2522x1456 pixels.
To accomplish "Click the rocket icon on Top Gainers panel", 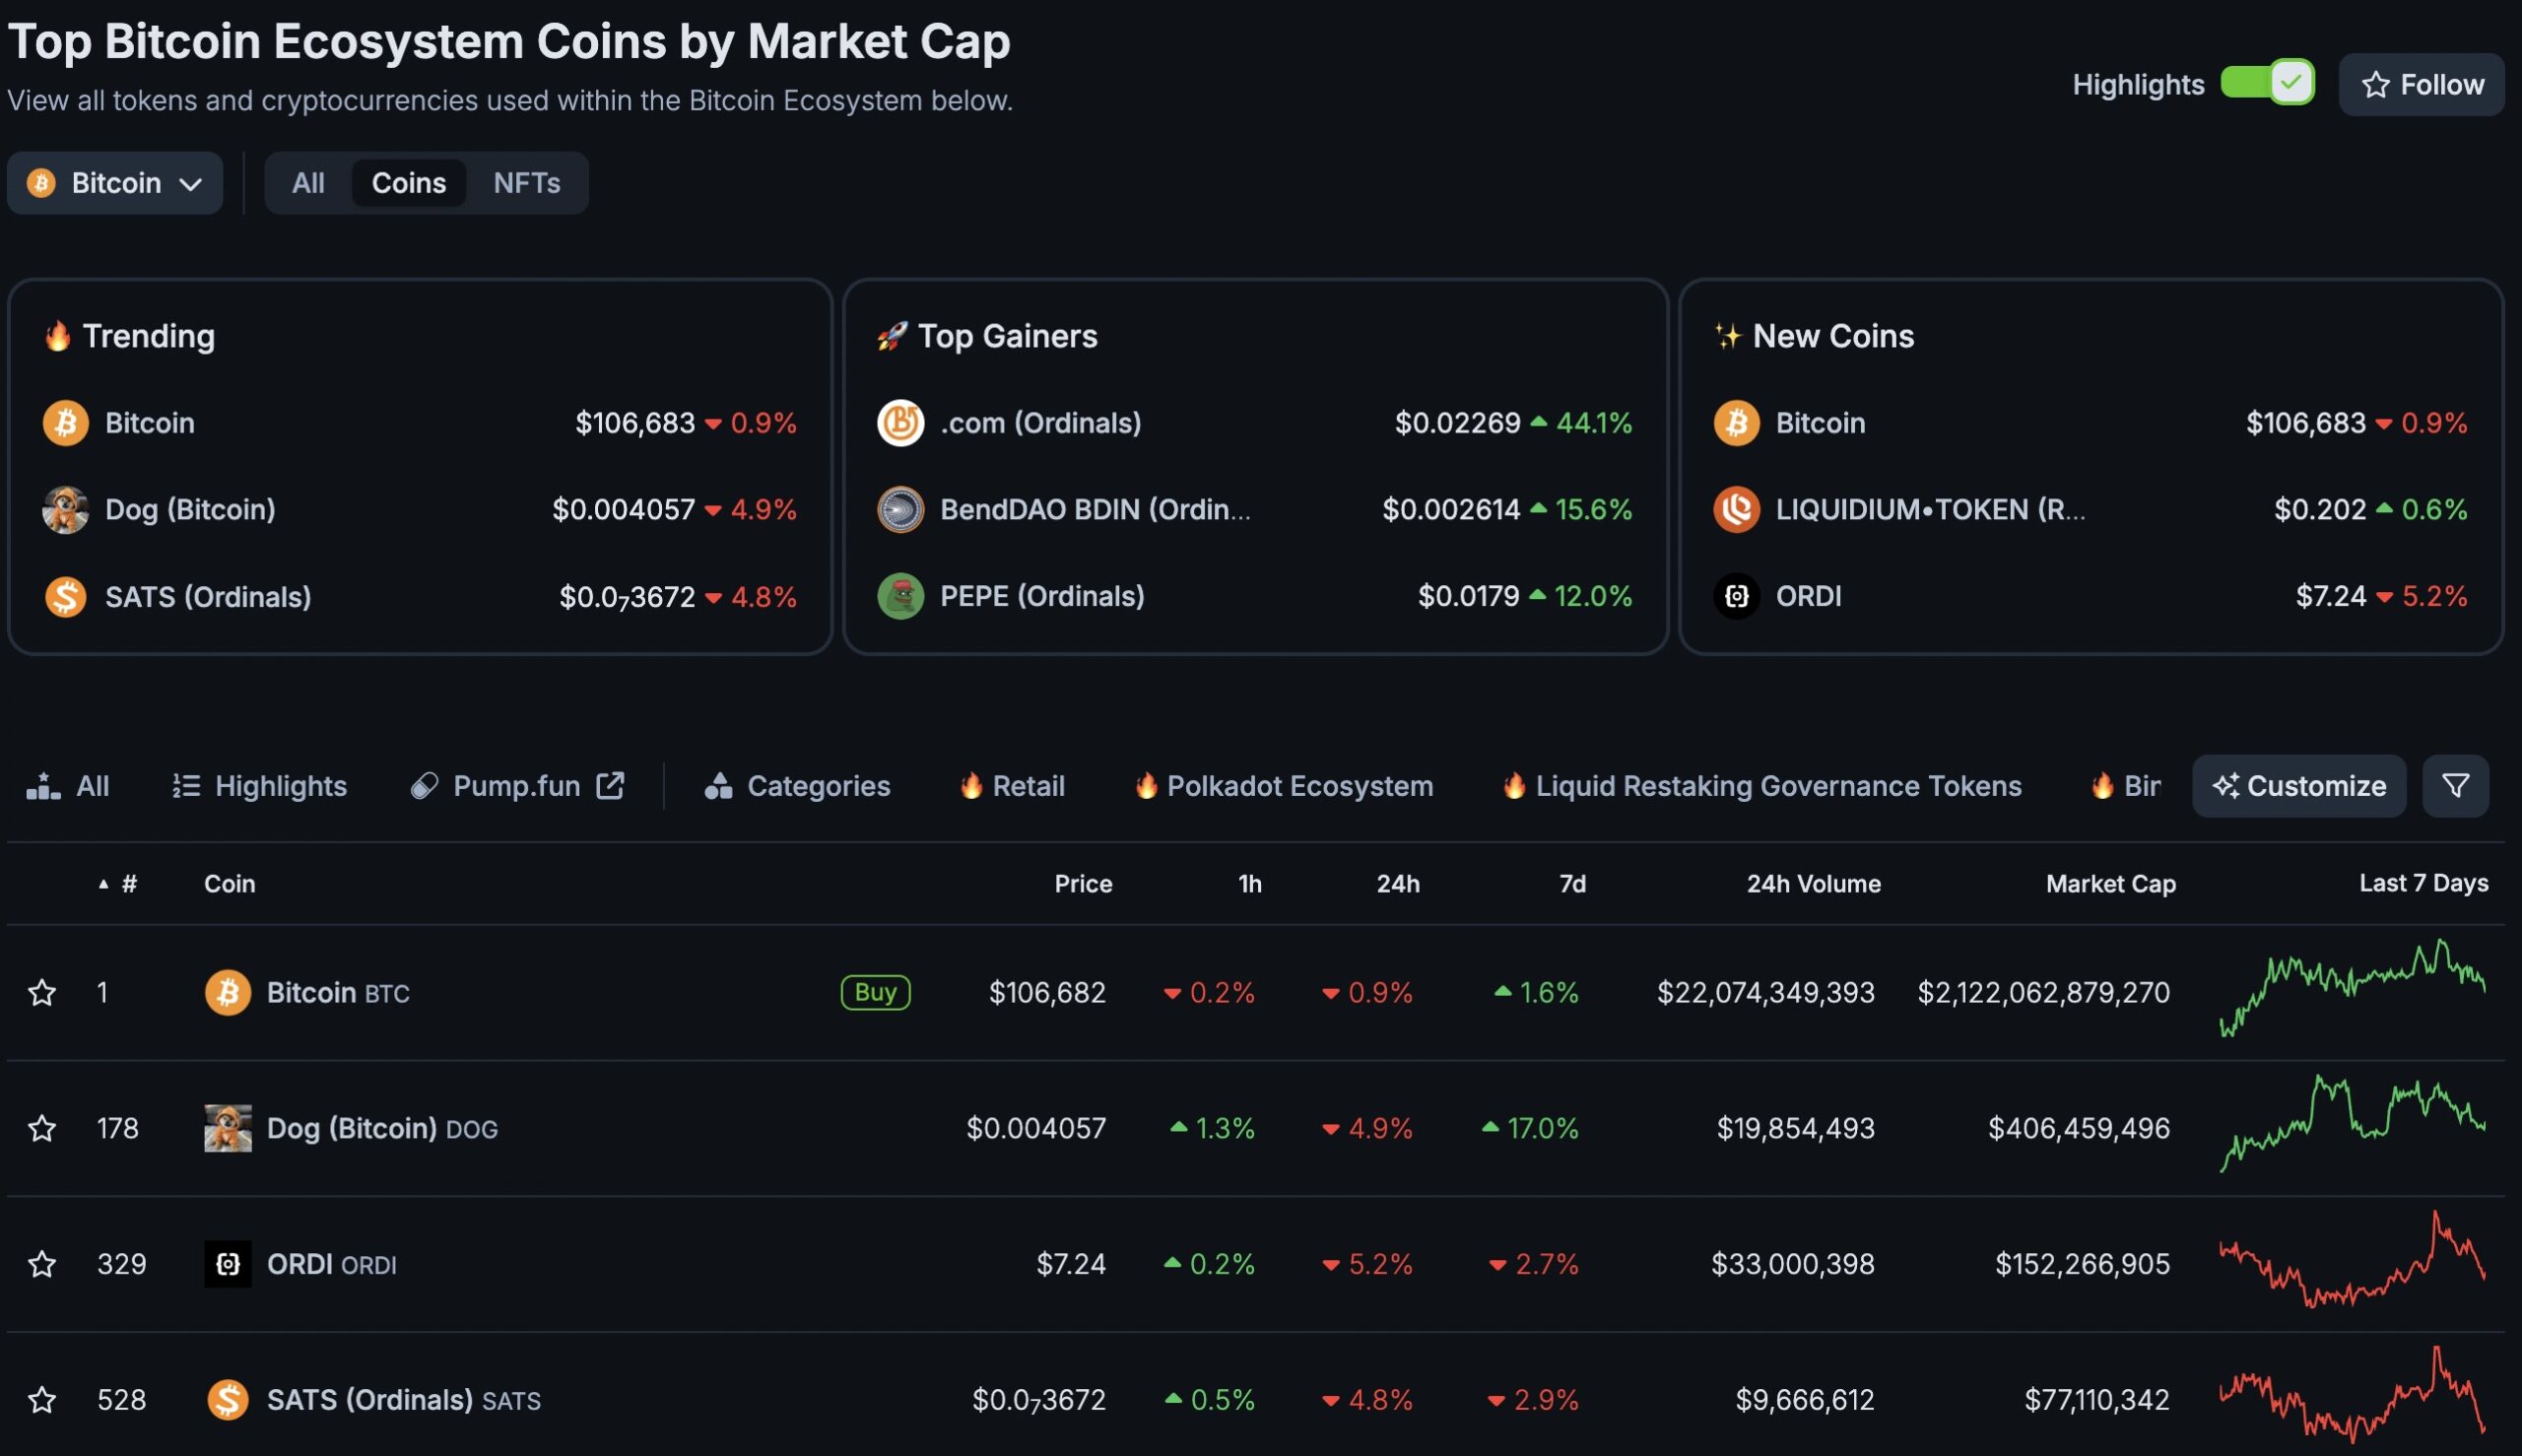I will click(x=893, y=336).
